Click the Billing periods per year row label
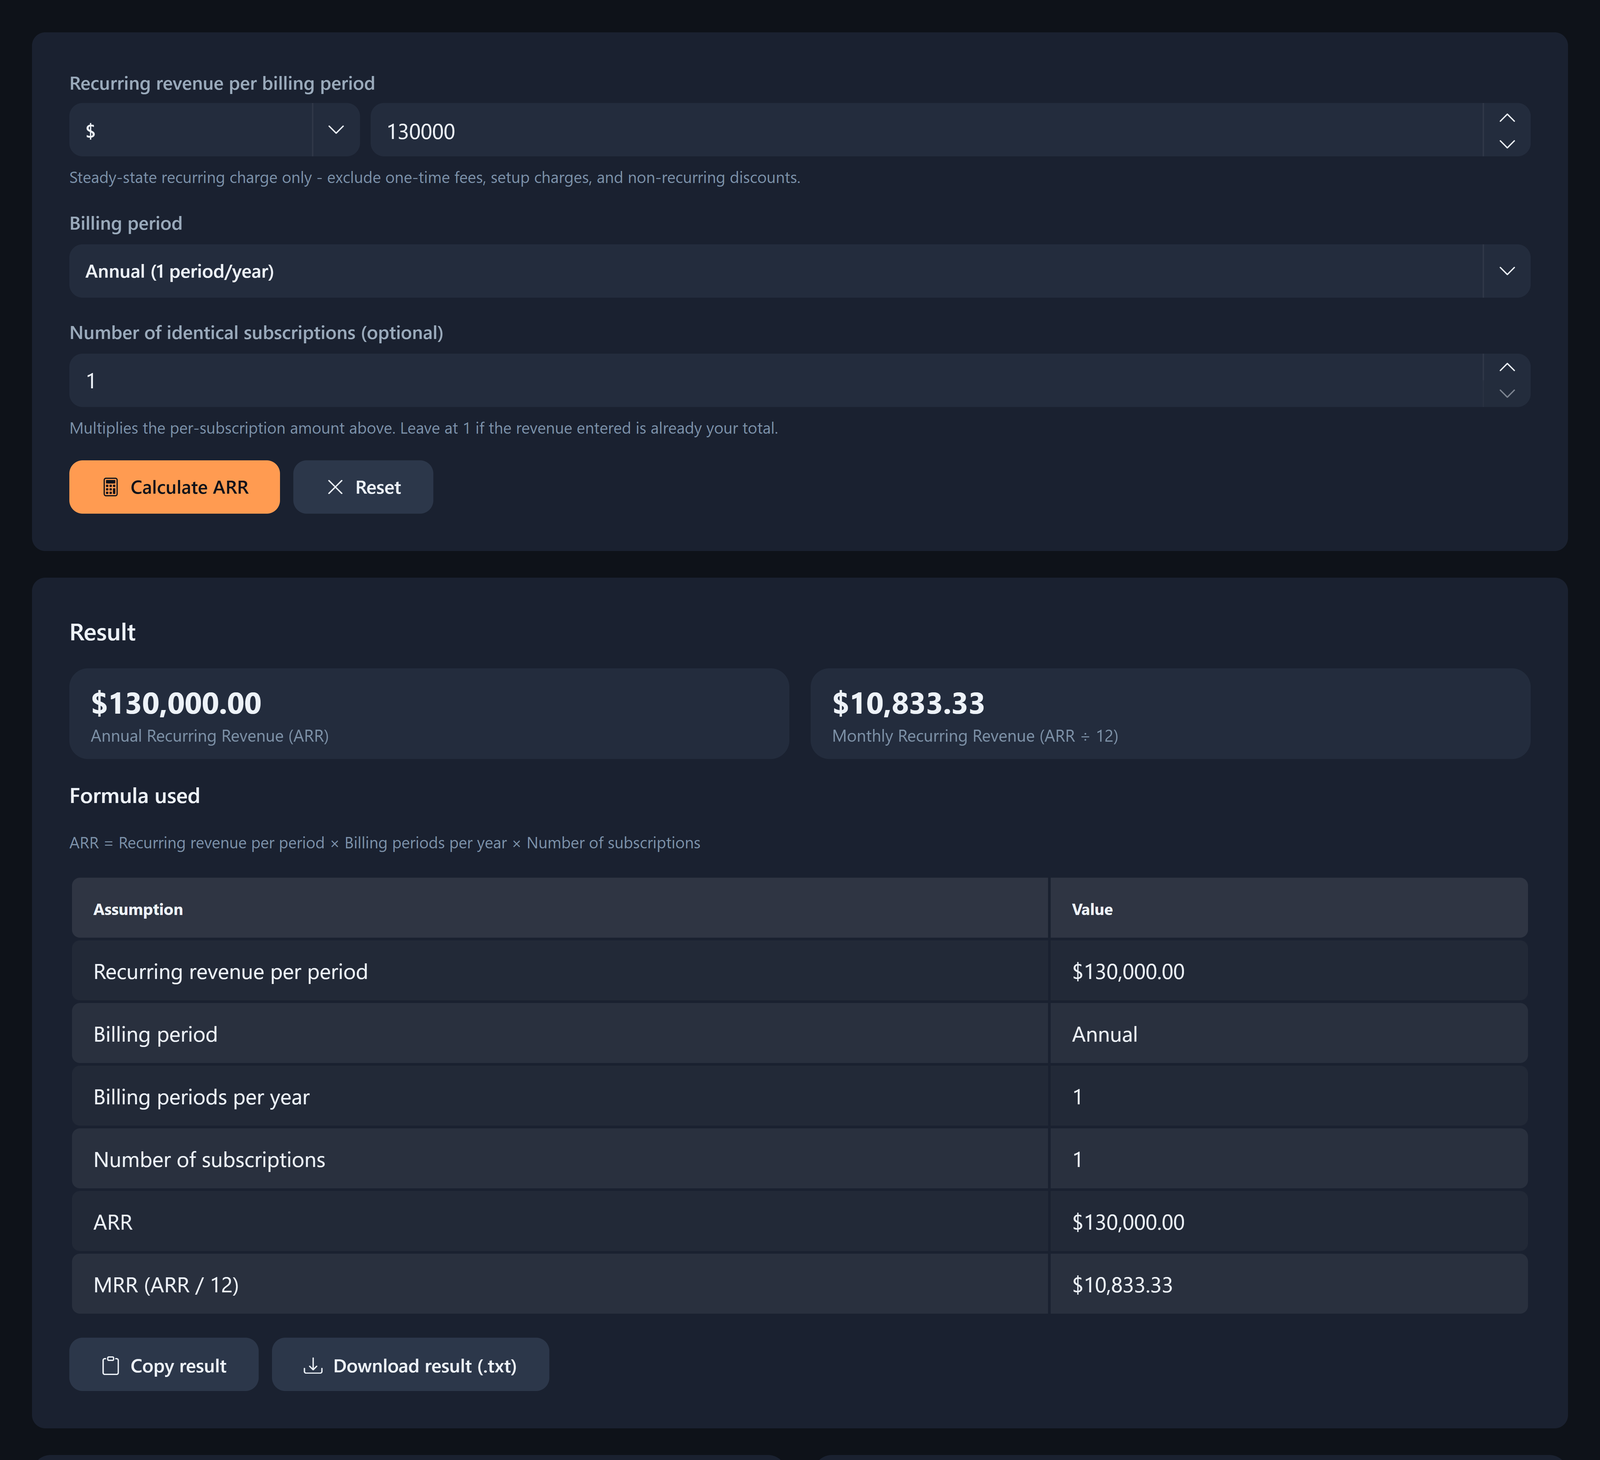The width and height of the screenshot is (1600, 1460). point(201,1097)
